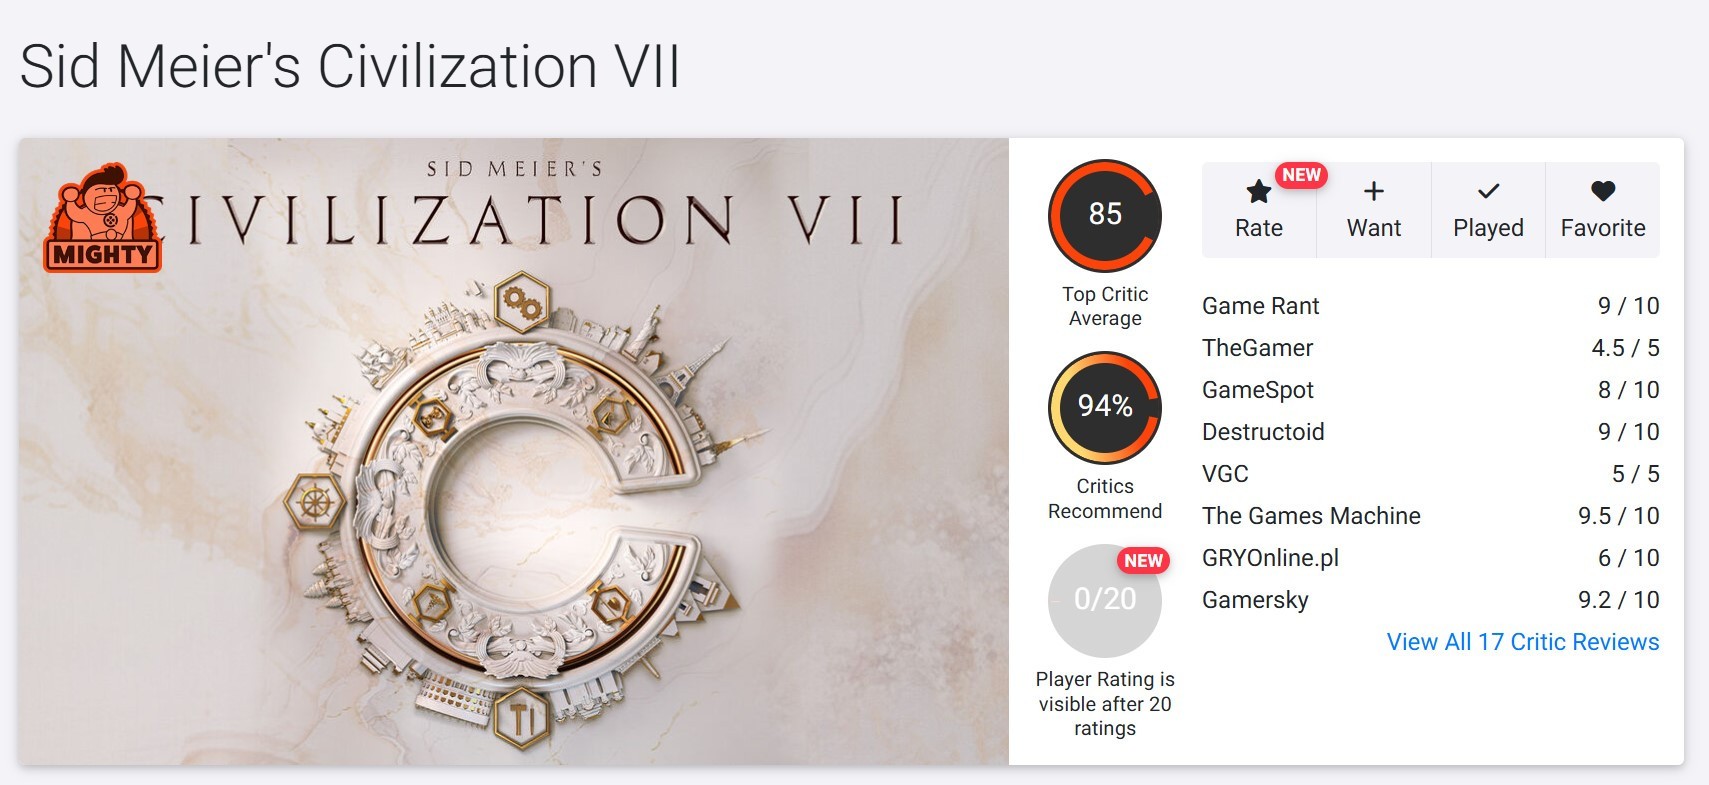
Task: Open TheGamer review entry
Action: (1430, 348)
